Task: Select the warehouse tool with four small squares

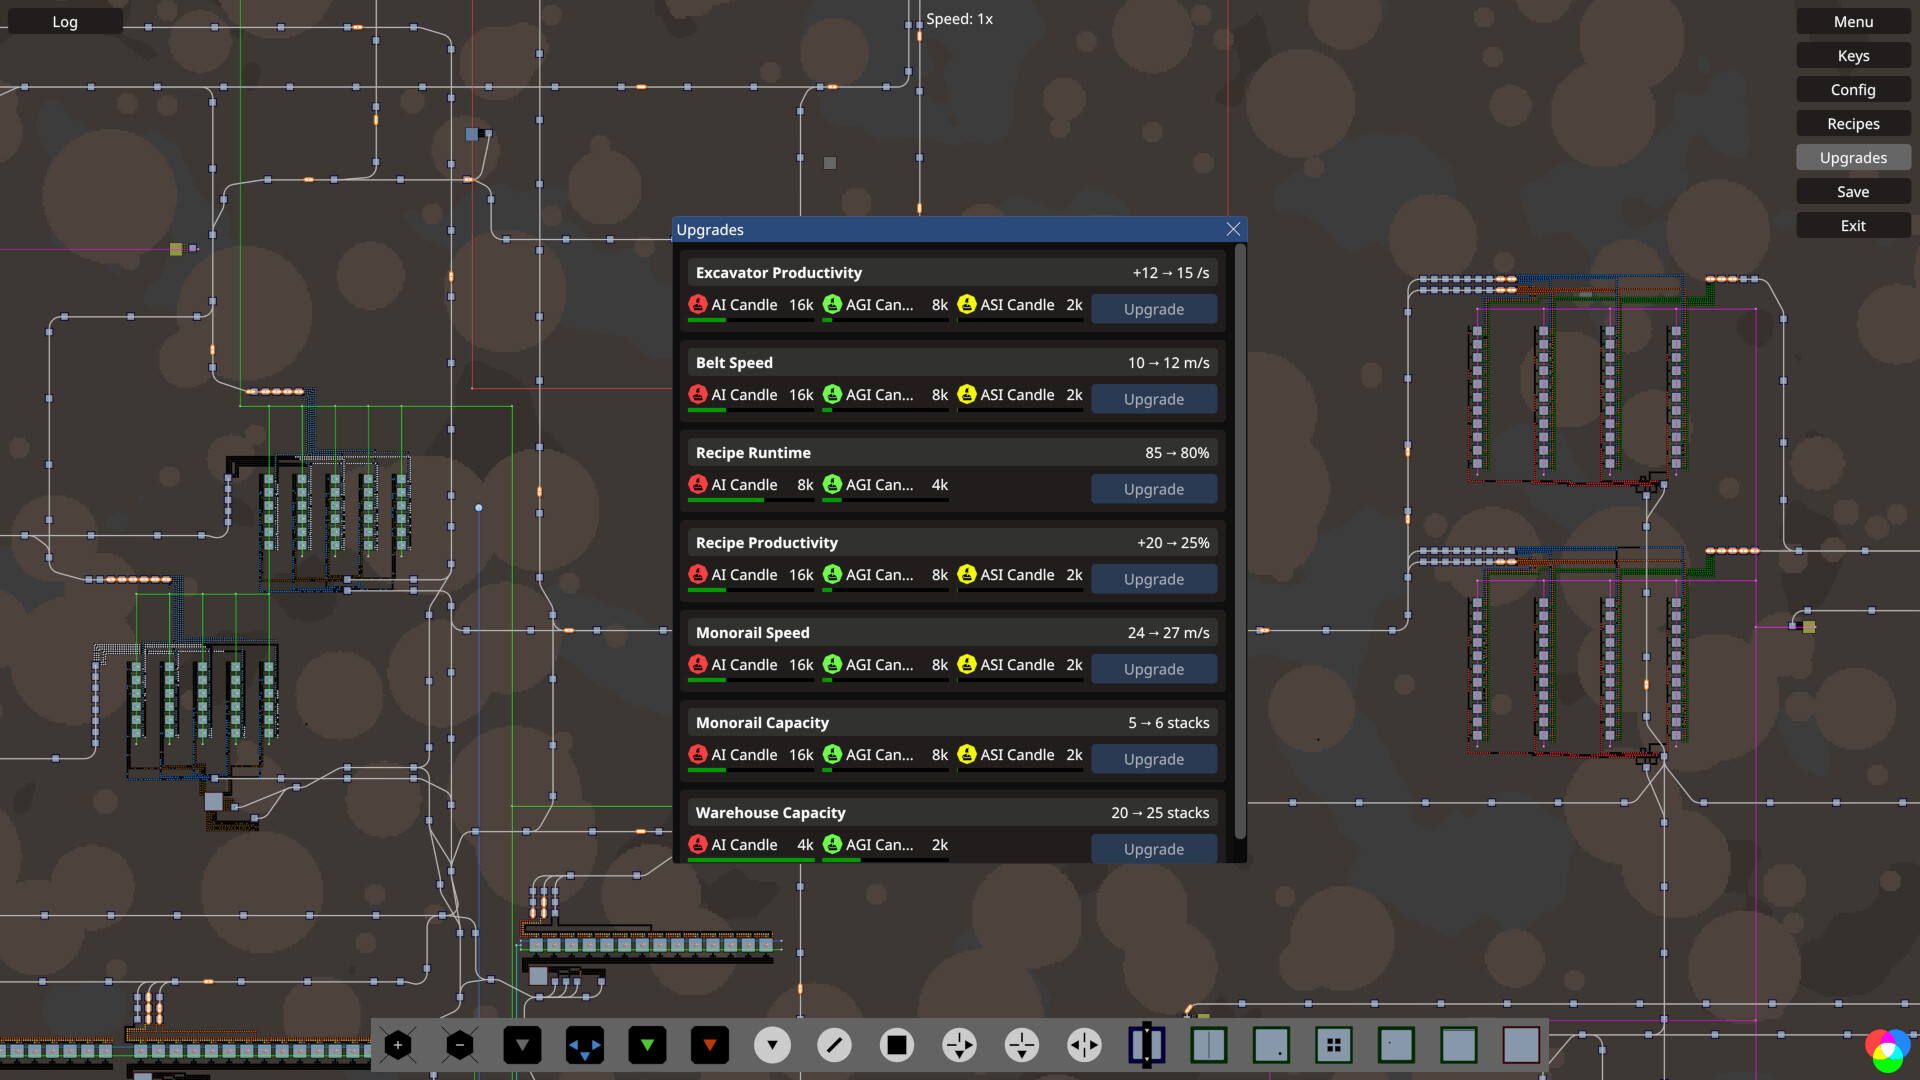Action: (x=1334, y=1045)
